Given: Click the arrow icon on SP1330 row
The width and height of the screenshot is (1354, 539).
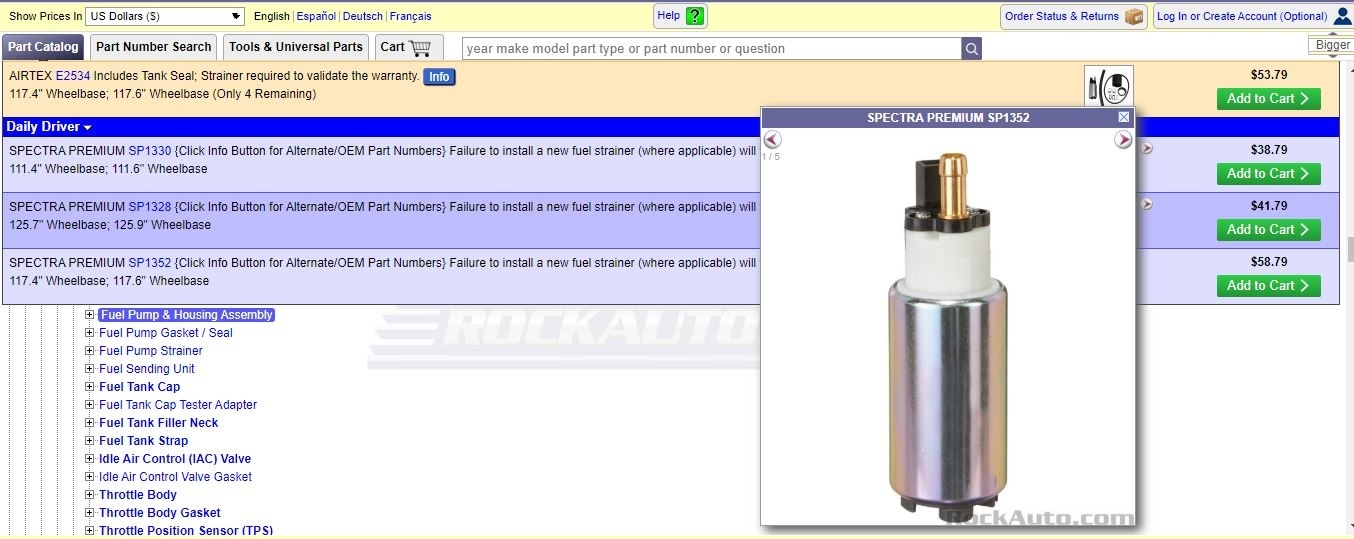Looking at the screenshot, I should [1147, 149].
